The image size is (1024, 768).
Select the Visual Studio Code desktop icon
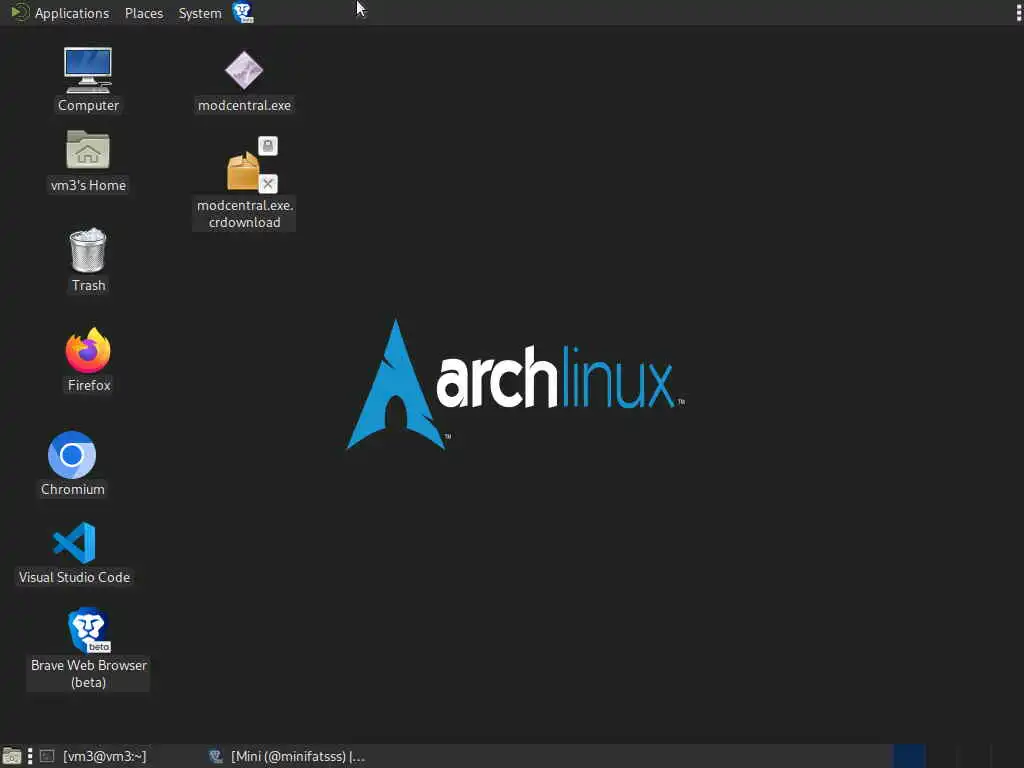[74, 543]
